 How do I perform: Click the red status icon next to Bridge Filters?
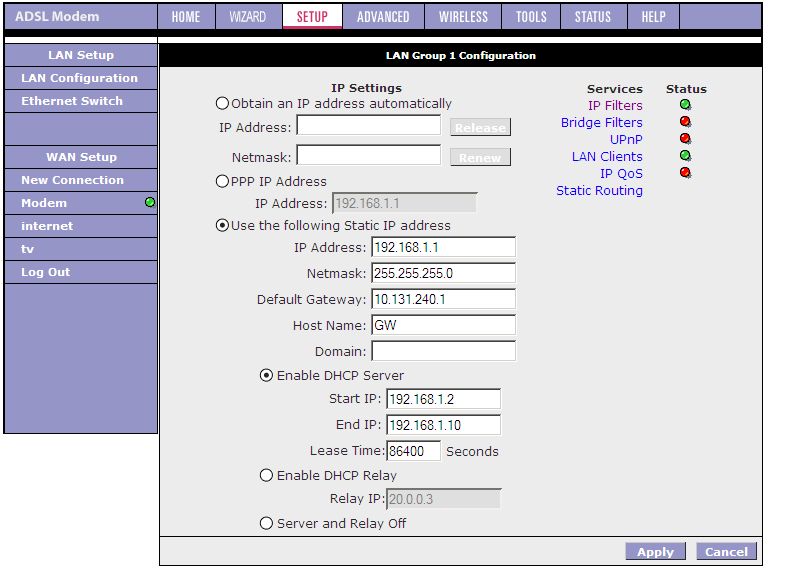(x=685, y=122)
